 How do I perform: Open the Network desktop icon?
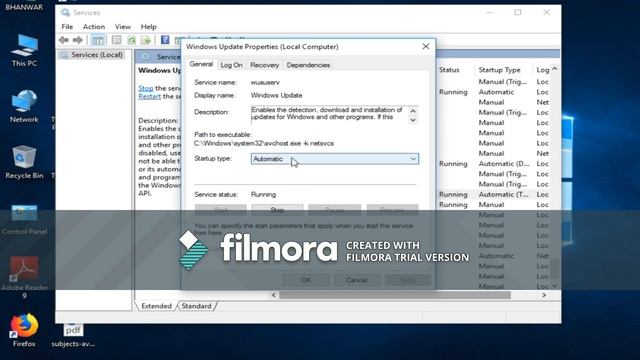pyautogui.click(x=24, y=107)
